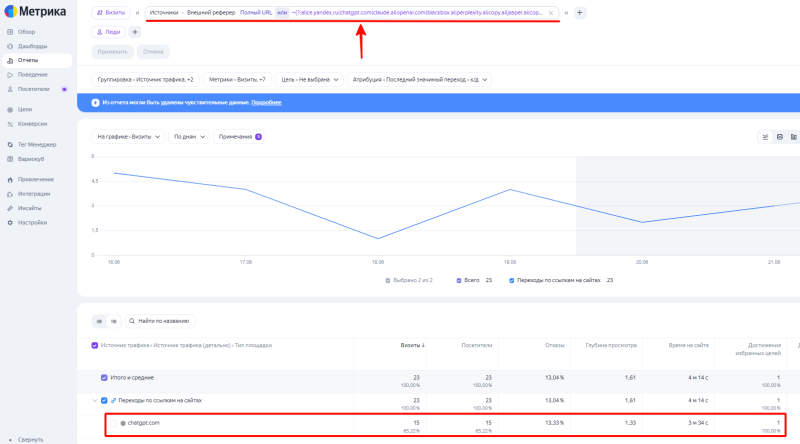Sort by Время на сайте column
The width and height of the screenshot is (800, 444).
(688, 346)
